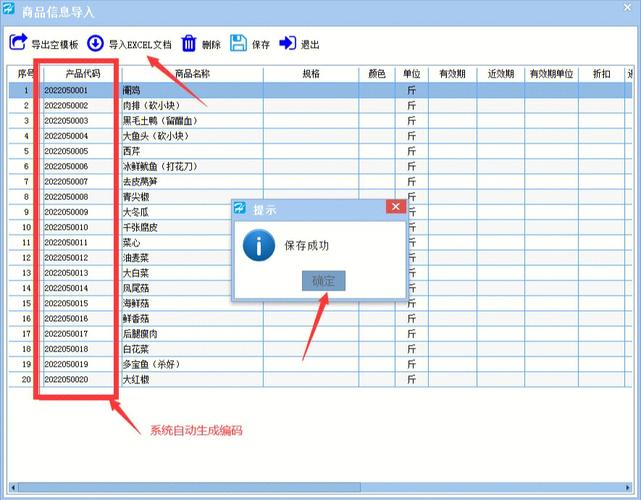Select the 凤尾菇 name cell
This screenshot has height=500, width=641.
[x=177, y=288]
